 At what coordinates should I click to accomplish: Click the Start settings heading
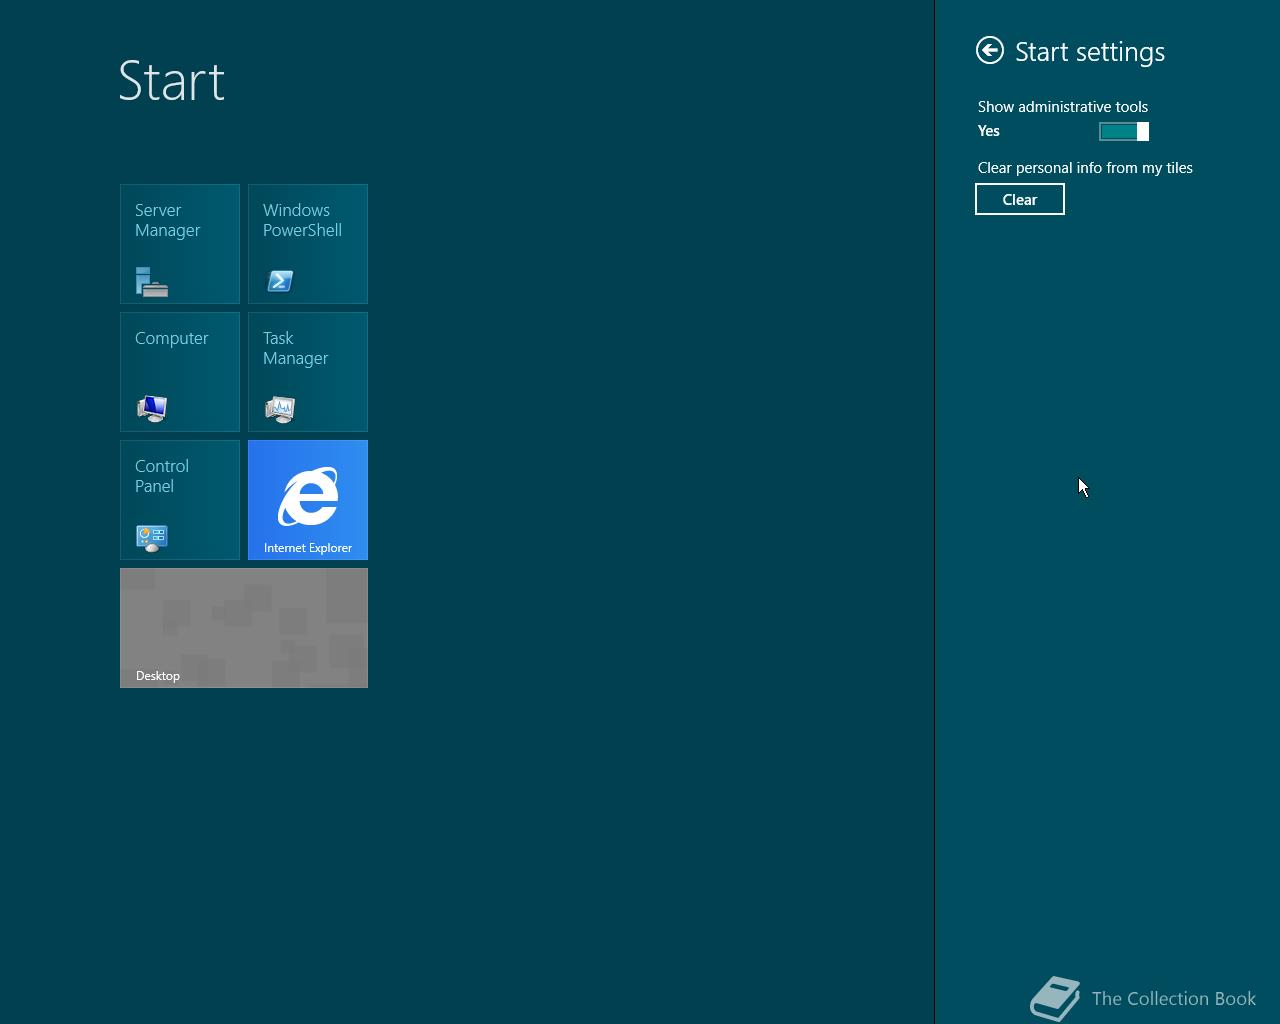pyautogui.click(x=1090, y=52)
